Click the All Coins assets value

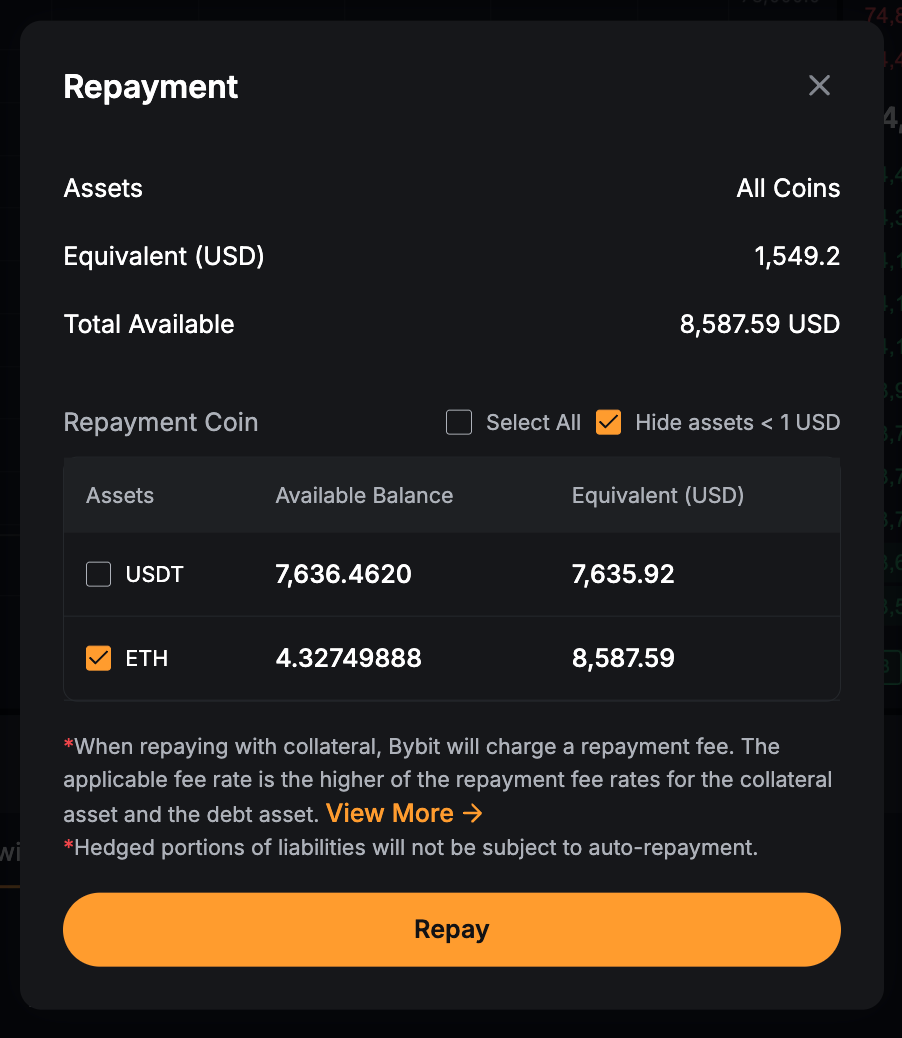pyautogui.click(x=788, y=188)
